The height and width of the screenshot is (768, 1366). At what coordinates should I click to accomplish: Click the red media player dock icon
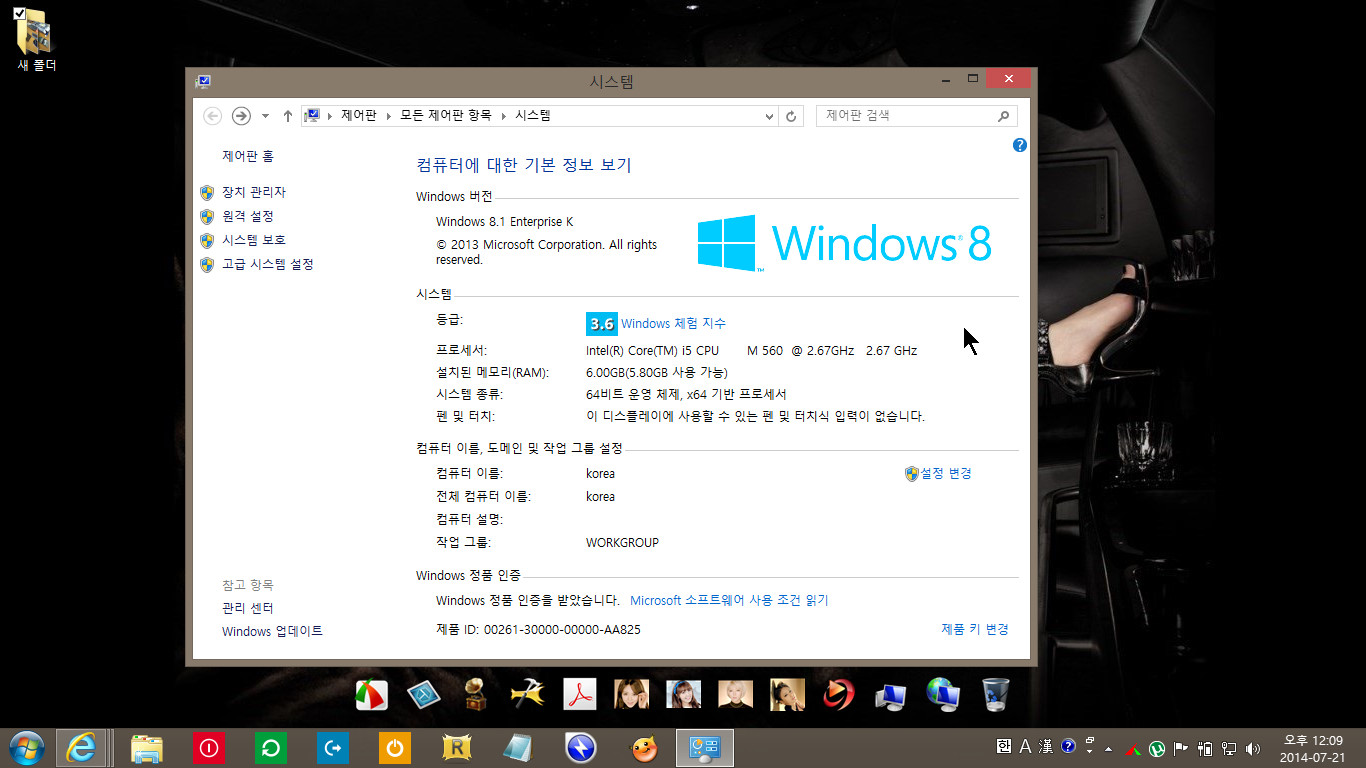click(839, 694)
